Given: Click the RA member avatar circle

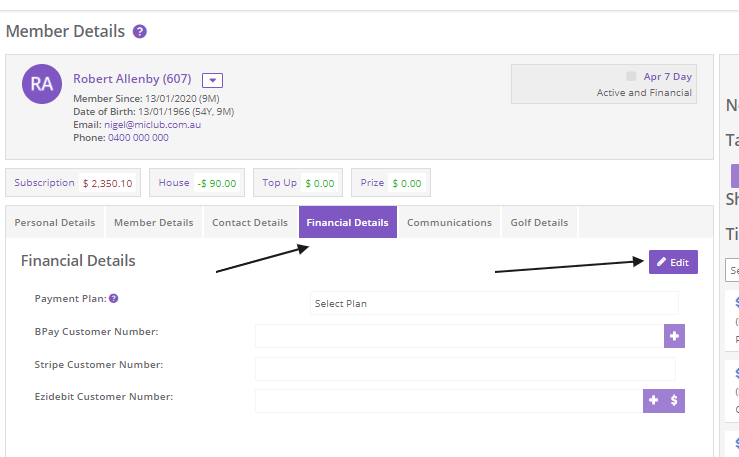Looking at the screenshot, I should 42,84.
